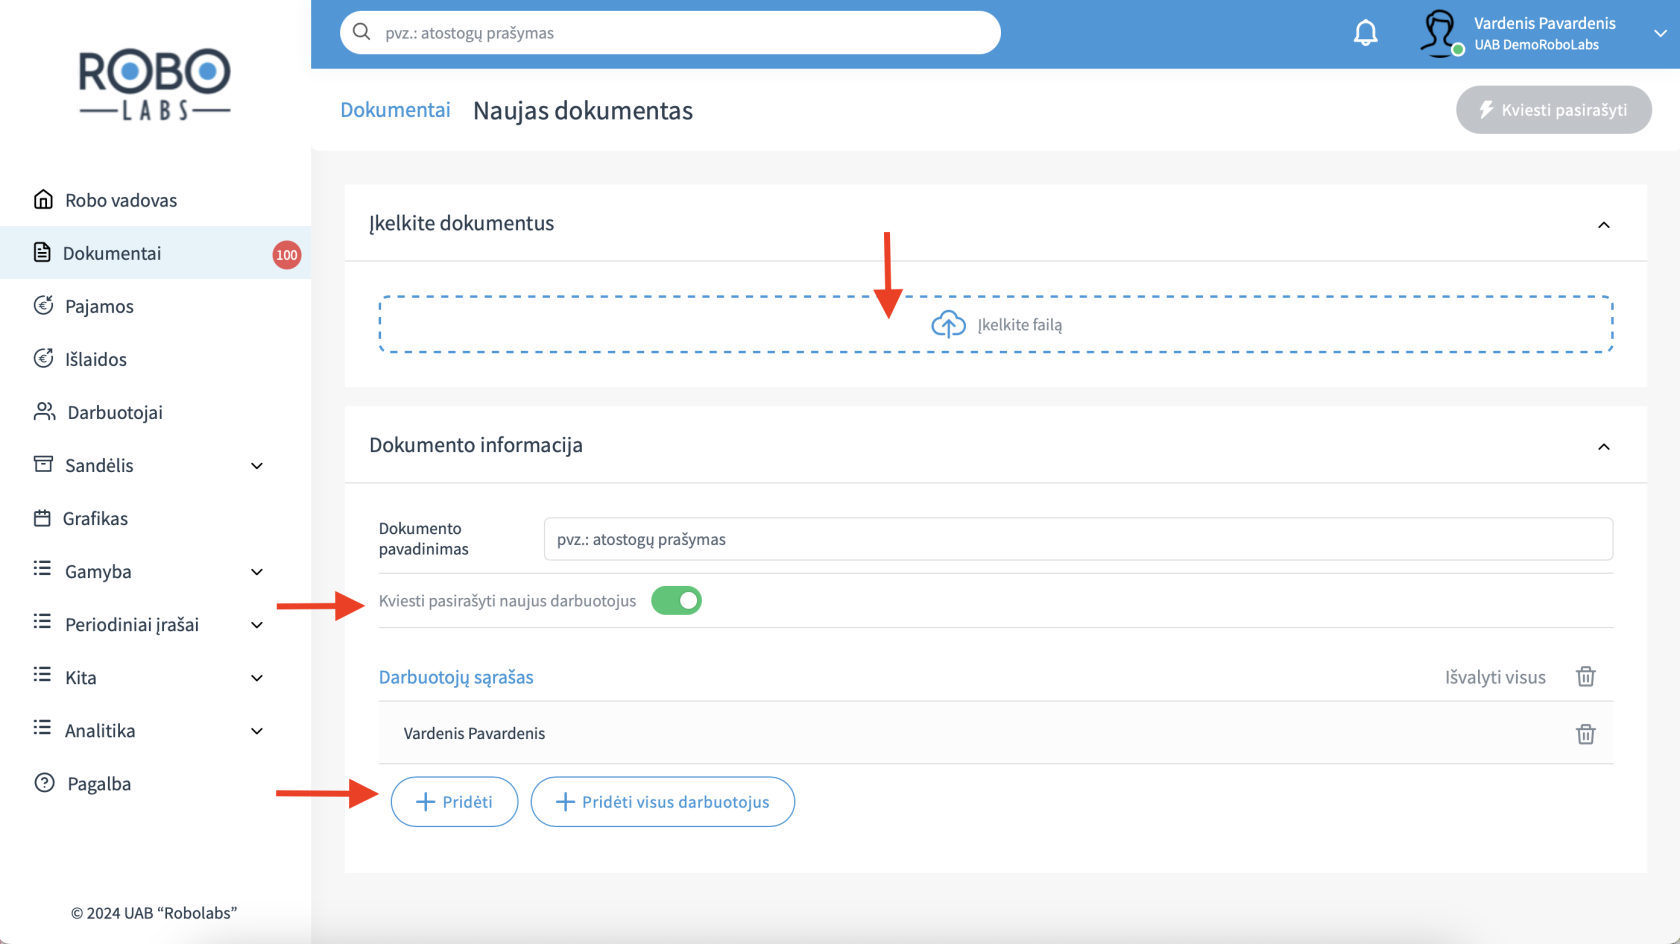Expand the Kita submenu chevron

pos(257,678)
